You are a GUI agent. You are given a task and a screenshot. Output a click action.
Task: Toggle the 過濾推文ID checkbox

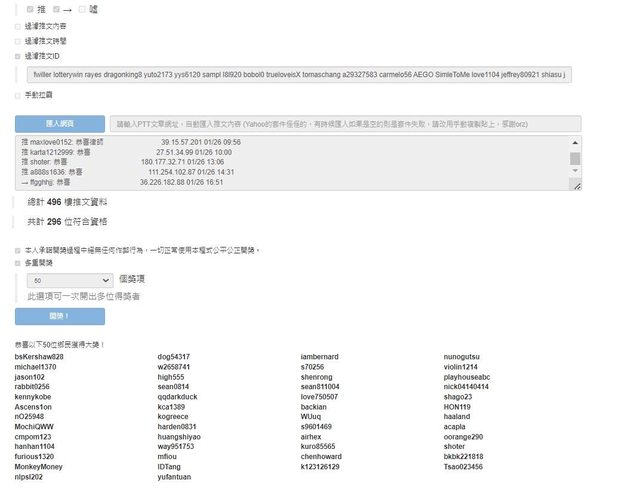[17, 56]
